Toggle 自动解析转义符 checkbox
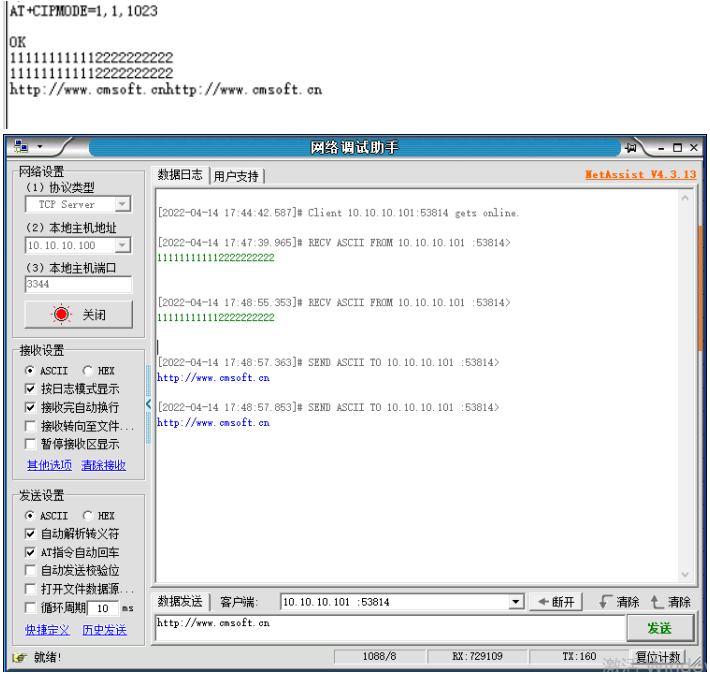The width and height of the screenshot is (710, 674). pyautogui.click(x=30, y=534)
